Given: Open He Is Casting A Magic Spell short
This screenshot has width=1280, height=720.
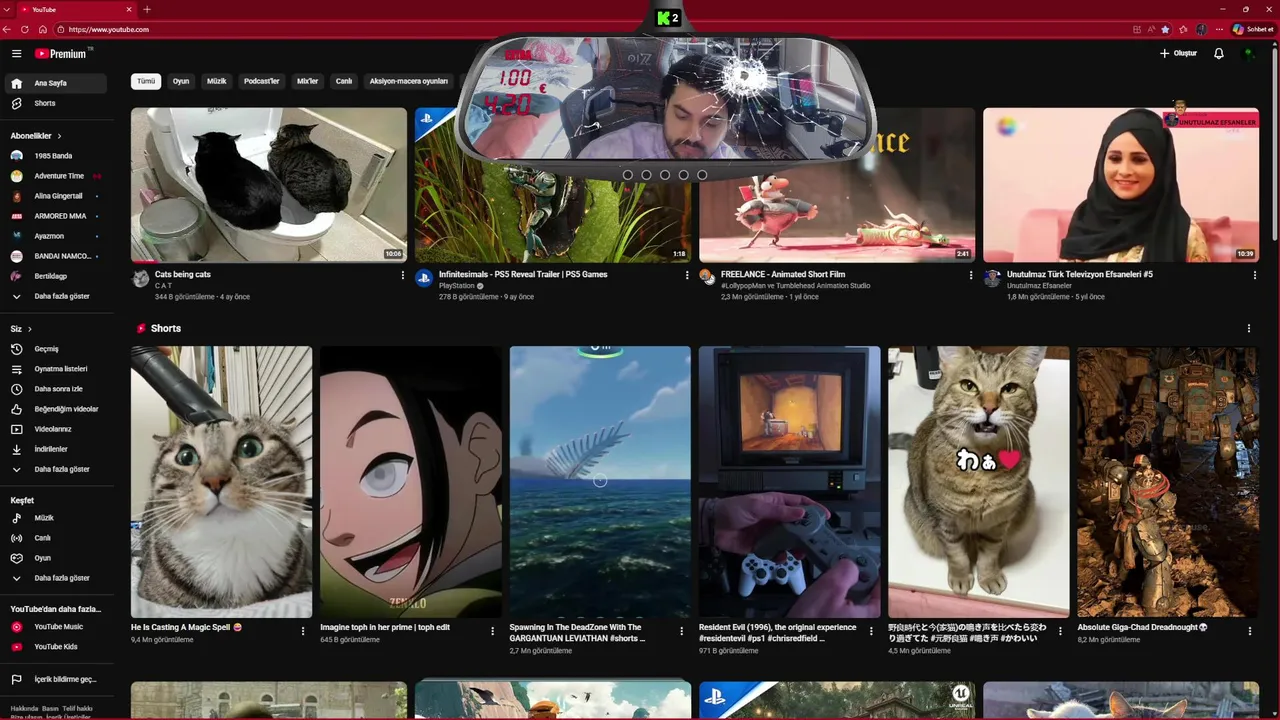Looking at the screenshot, I should (x=221, y=482).
